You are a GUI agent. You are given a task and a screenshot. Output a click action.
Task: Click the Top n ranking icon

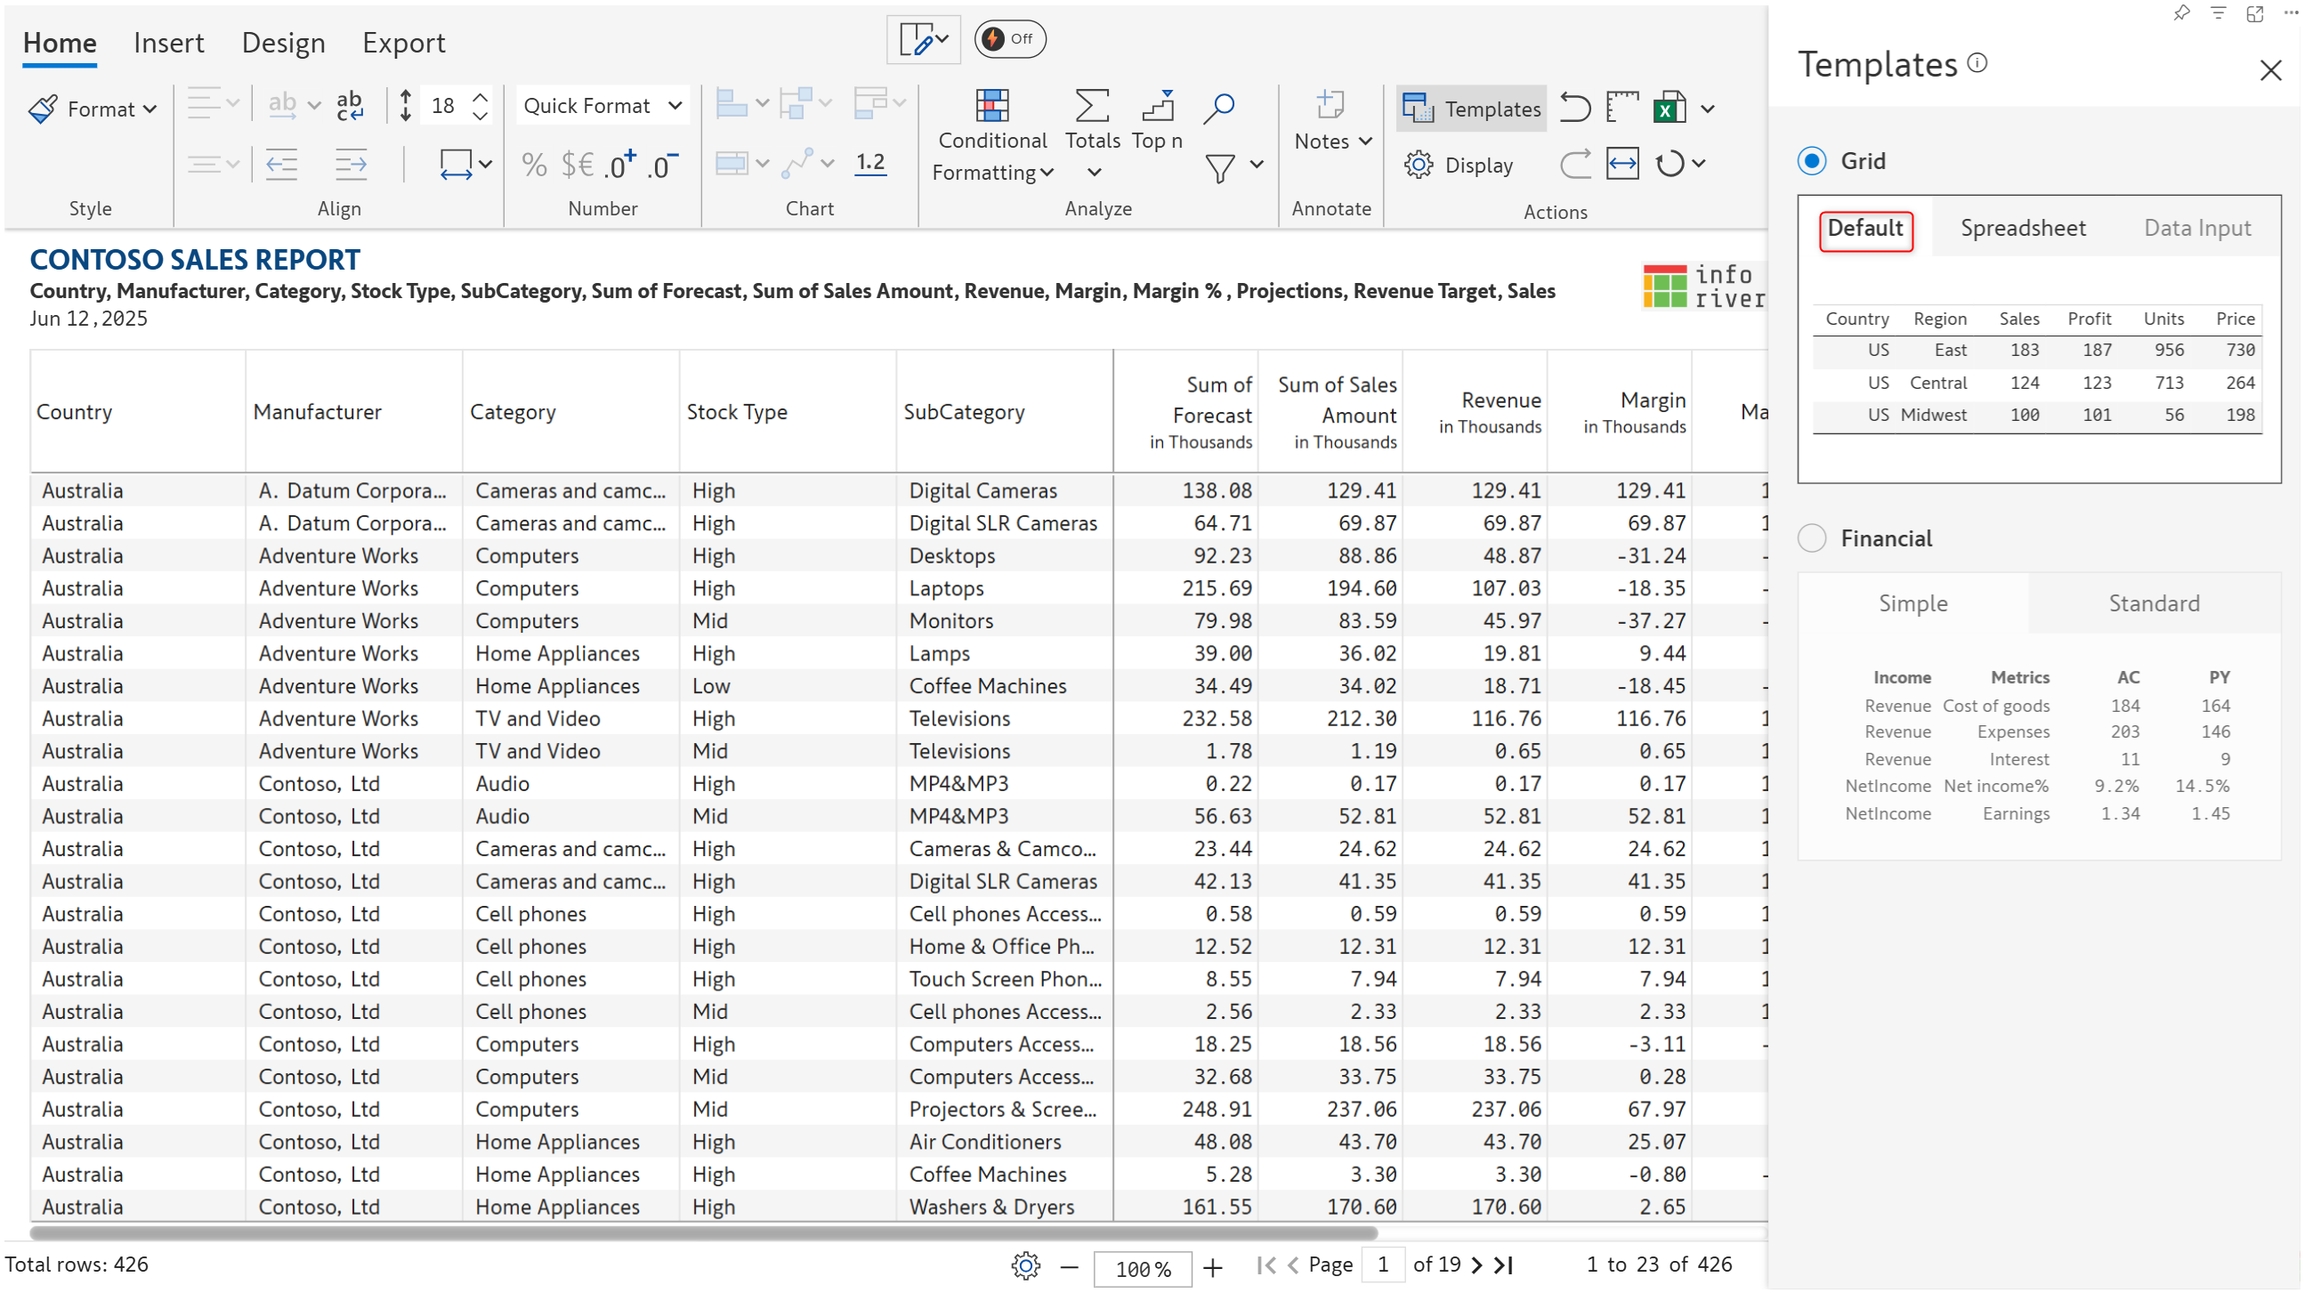1157,106
